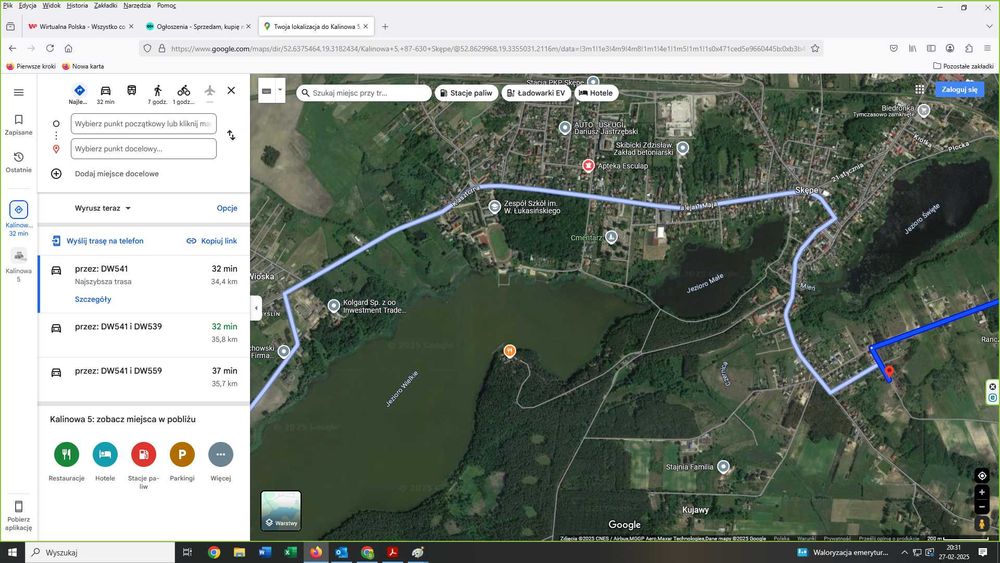Copy the route link, Kopiuj link
Image resolution: width=1000 pixels, height=563 pixels.
click(212, 241)
